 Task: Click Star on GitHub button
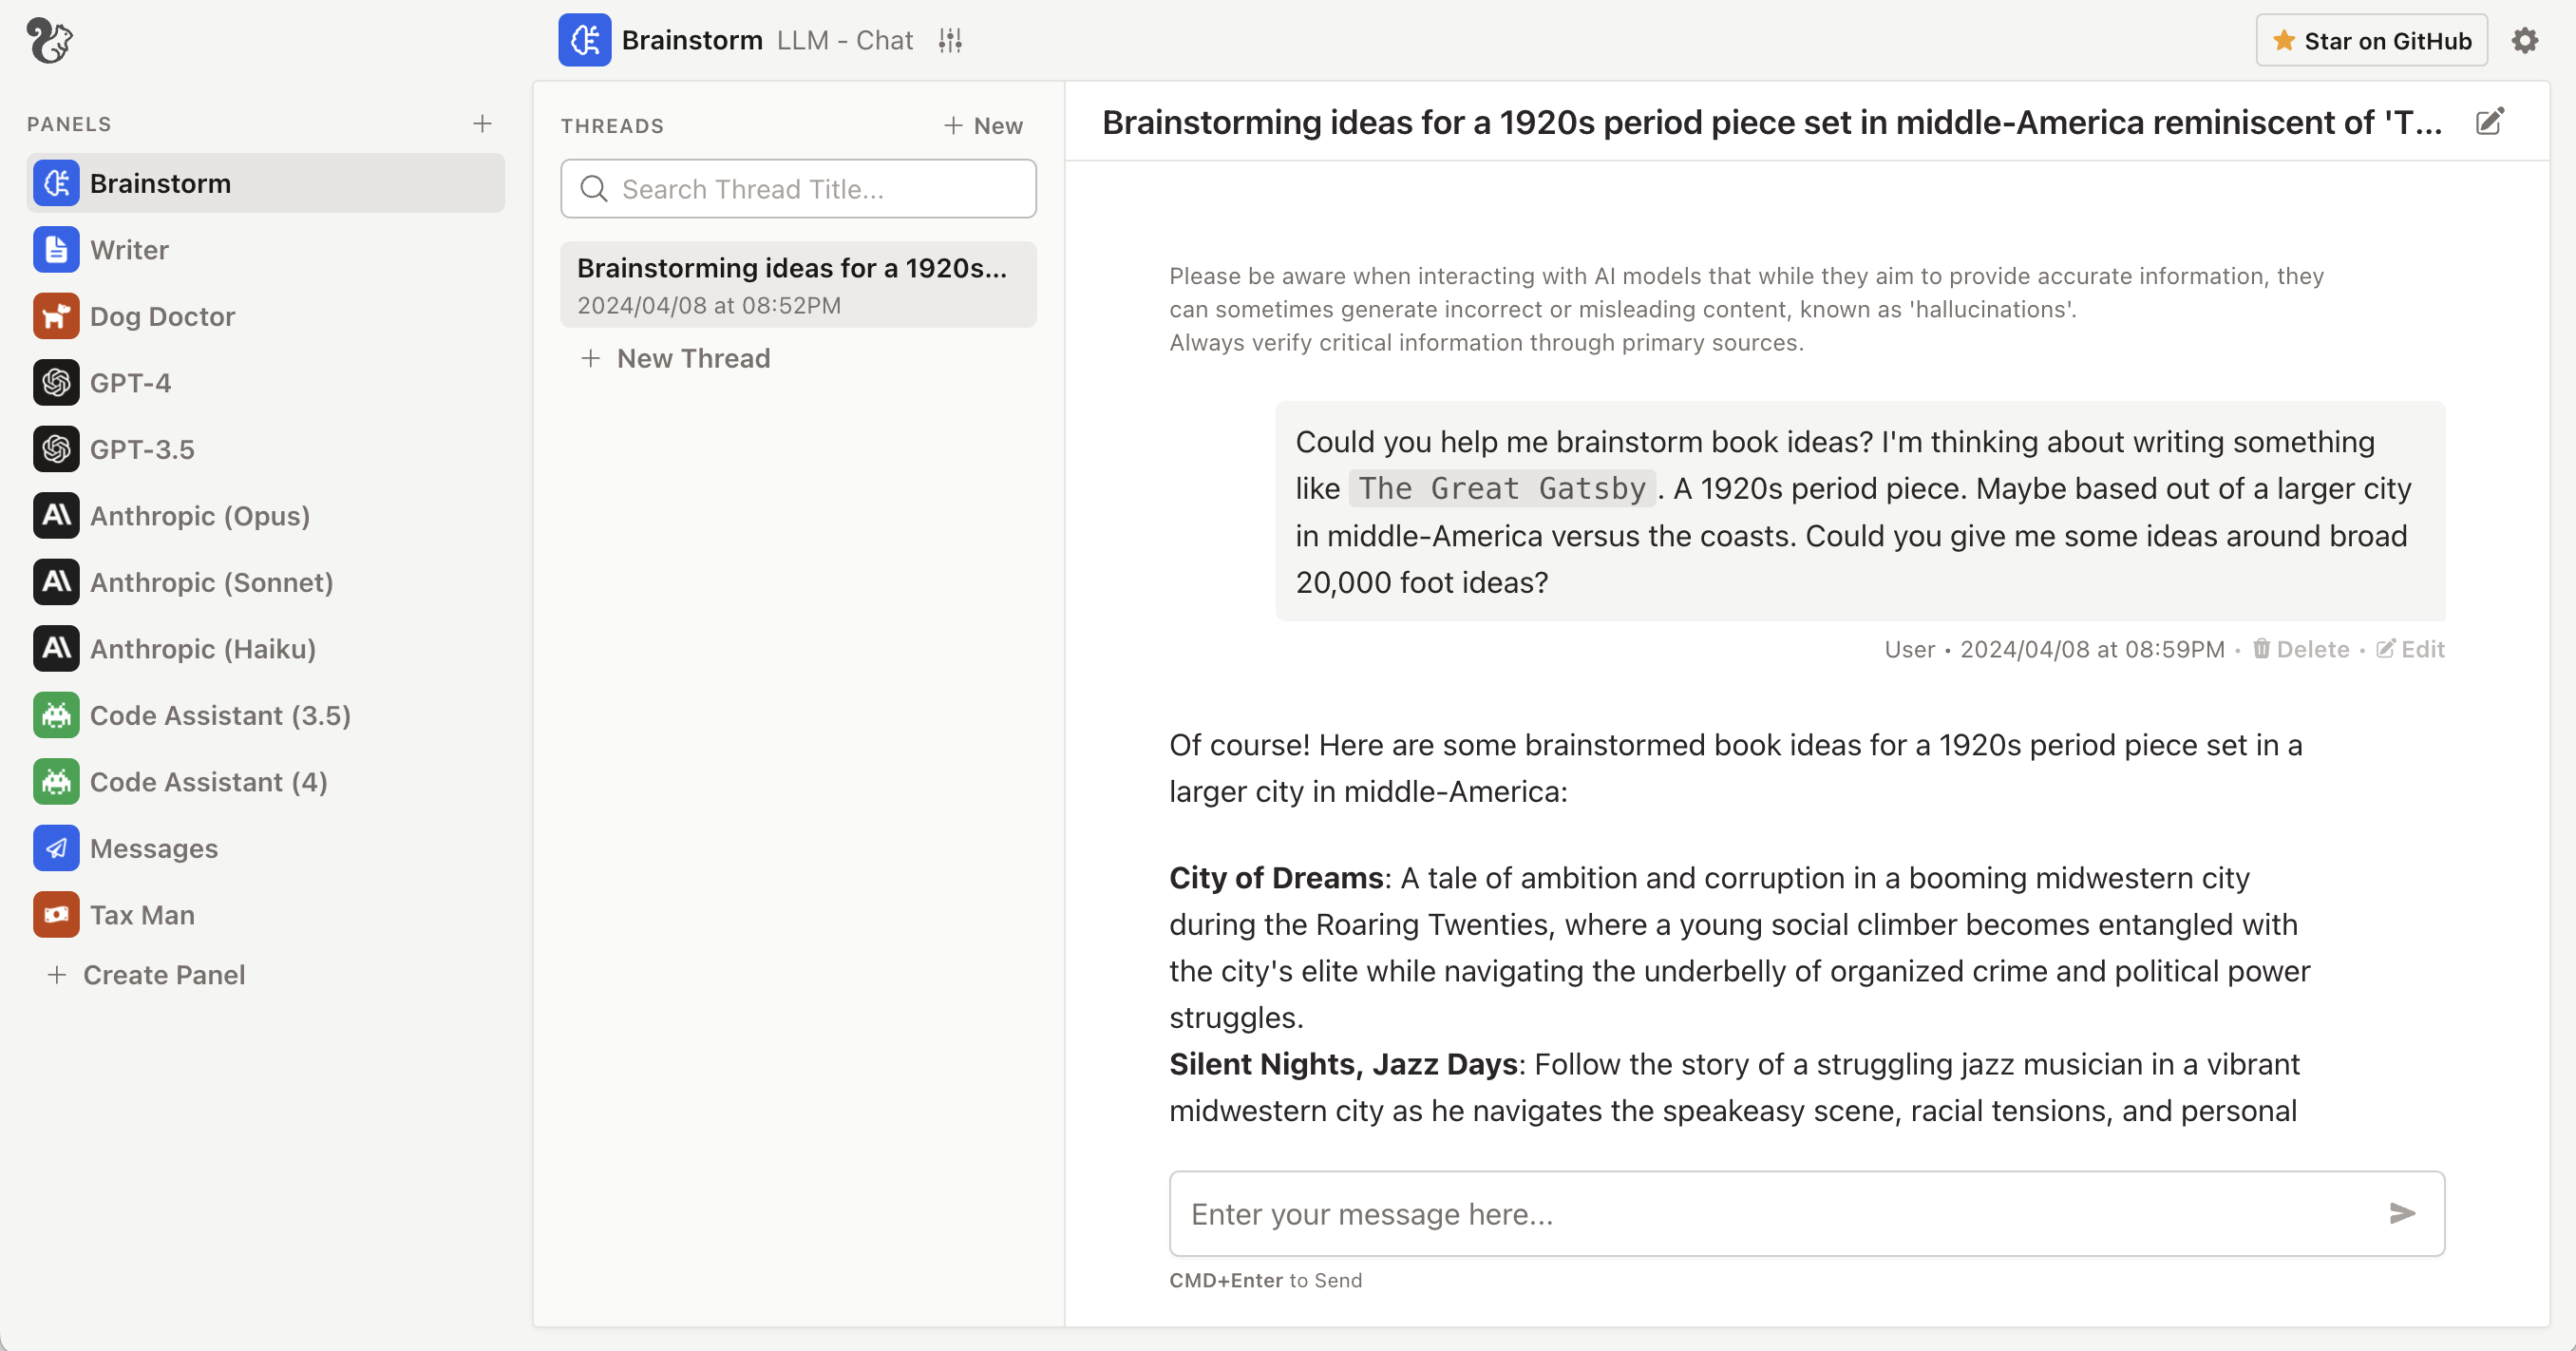click(x=2371, y=40)
